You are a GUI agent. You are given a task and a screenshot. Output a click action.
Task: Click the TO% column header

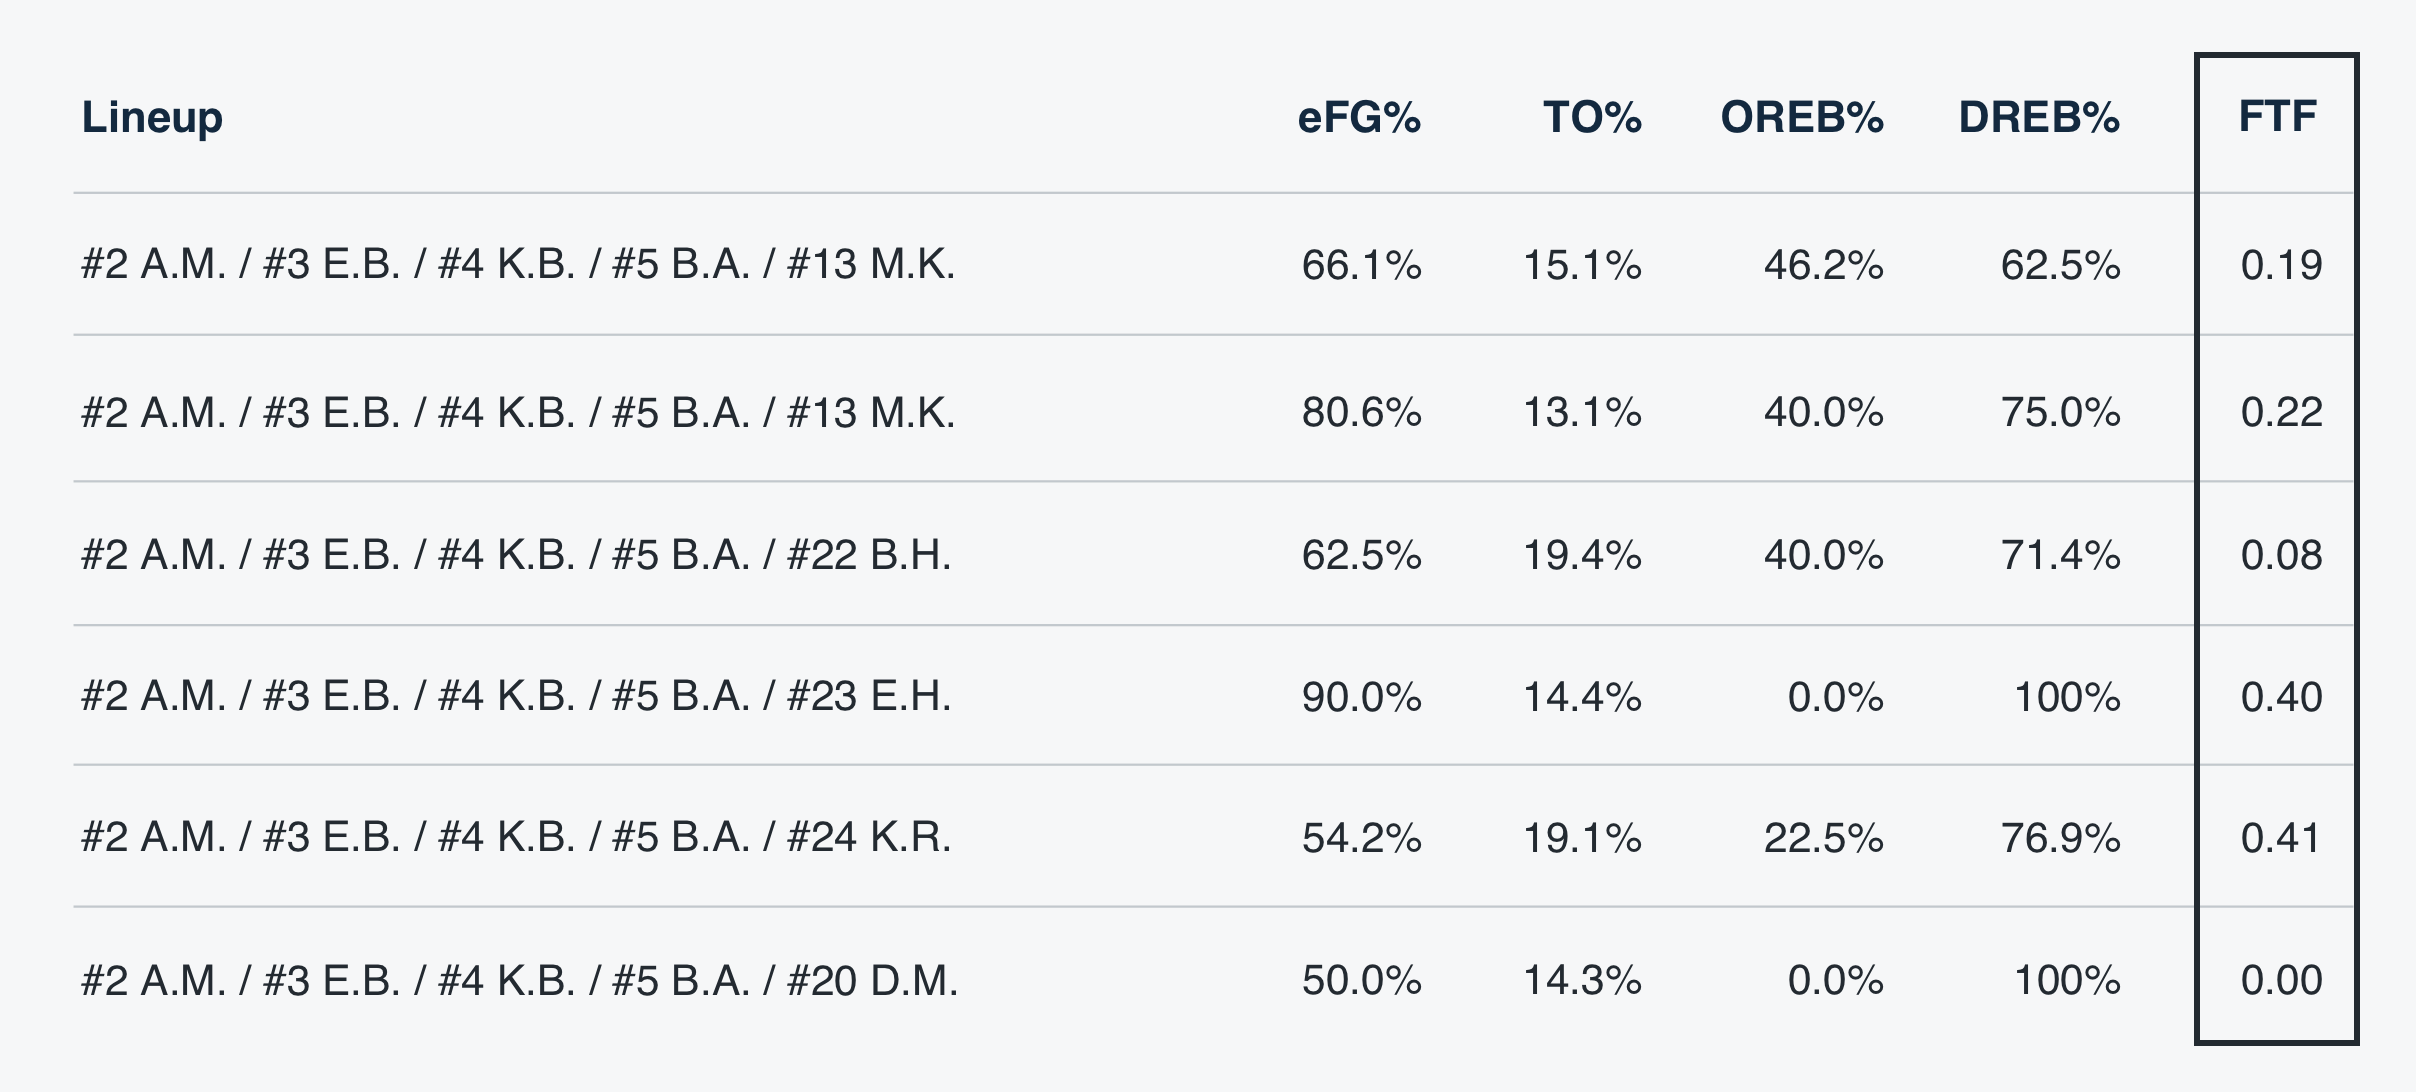pos(1592,117)
